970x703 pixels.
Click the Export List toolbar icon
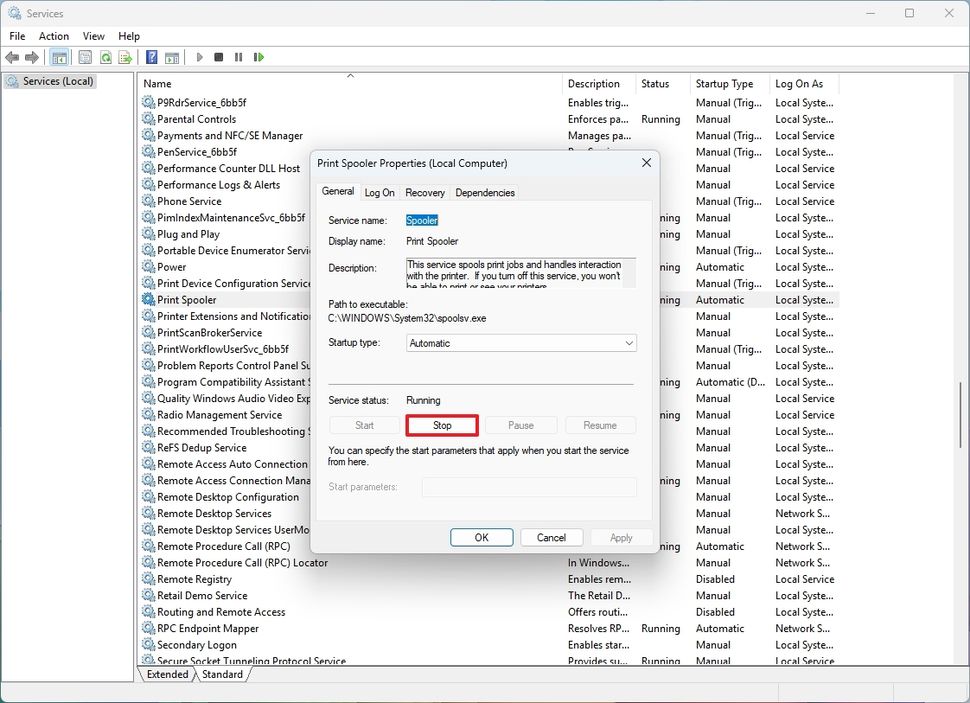pos(124,57)
